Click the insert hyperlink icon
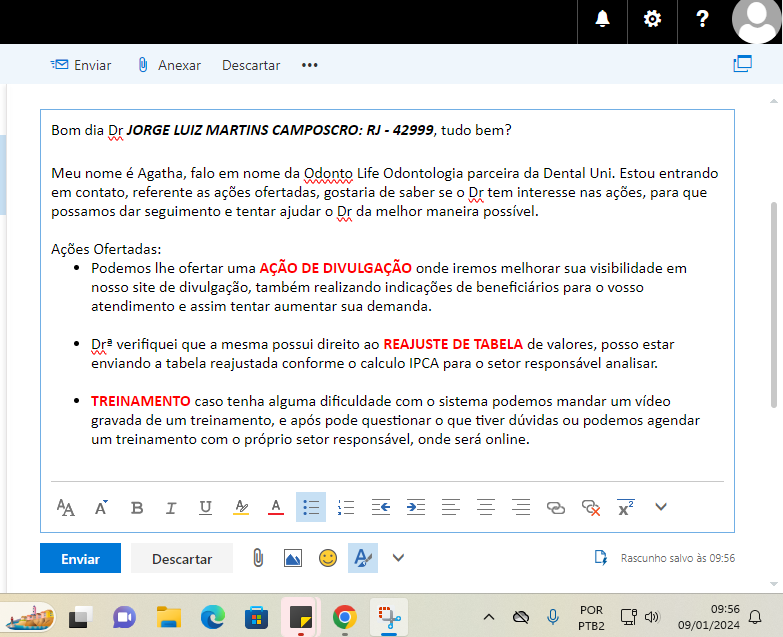Screen dimensions: 783x637 (x=556, y=508)
